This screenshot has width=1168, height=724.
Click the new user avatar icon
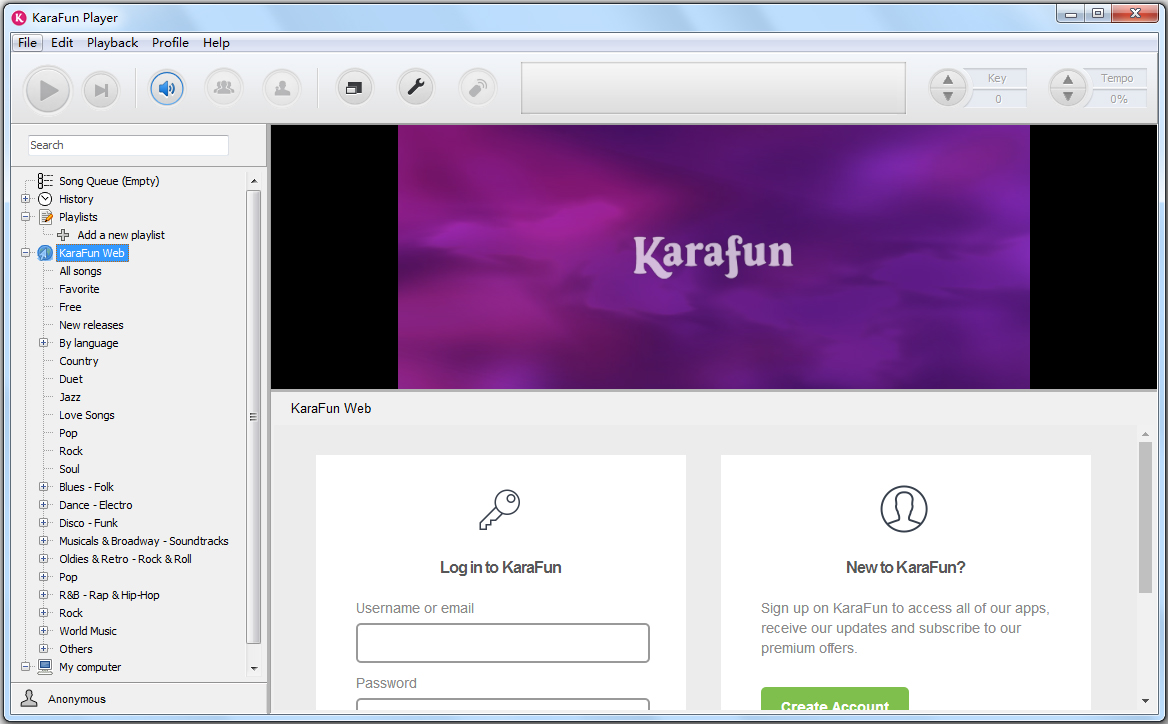point(904,509)
